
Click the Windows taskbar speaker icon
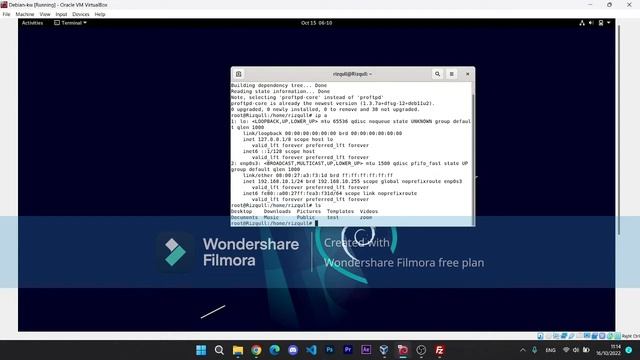point(576,350)
